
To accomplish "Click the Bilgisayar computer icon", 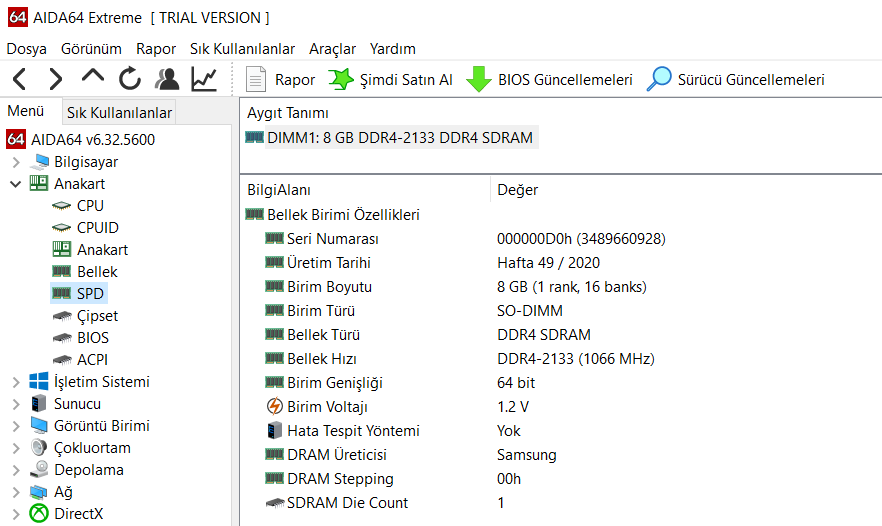I will 39,161.
